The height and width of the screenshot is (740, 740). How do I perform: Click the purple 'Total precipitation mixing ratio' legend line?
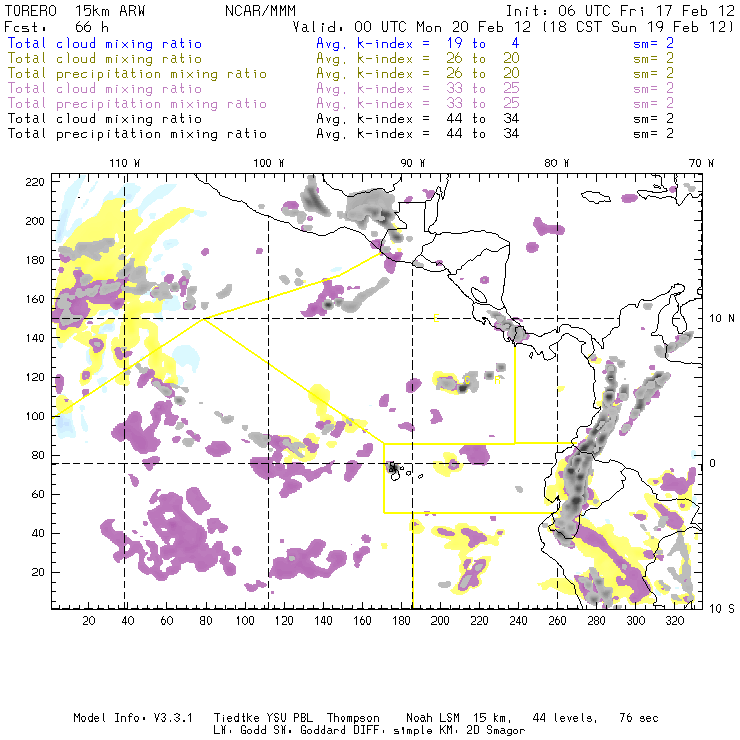point(137,104)
